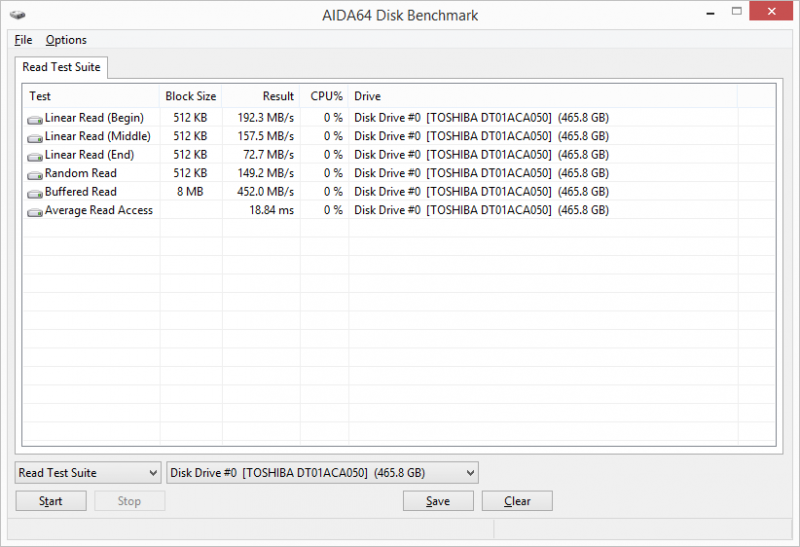This screenshot has height=547, width=800.
Task: Save the benchmark results
Action: click(x=438, y=501)
